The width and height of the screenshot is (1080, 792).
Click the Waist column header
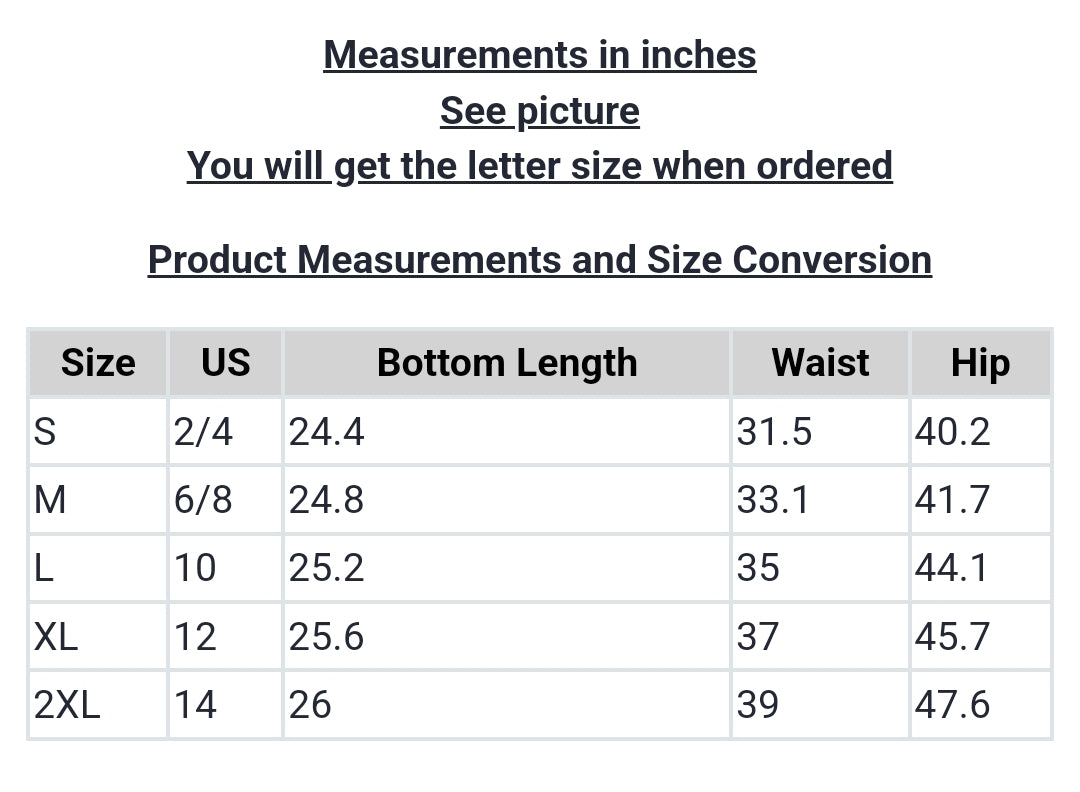820,363
